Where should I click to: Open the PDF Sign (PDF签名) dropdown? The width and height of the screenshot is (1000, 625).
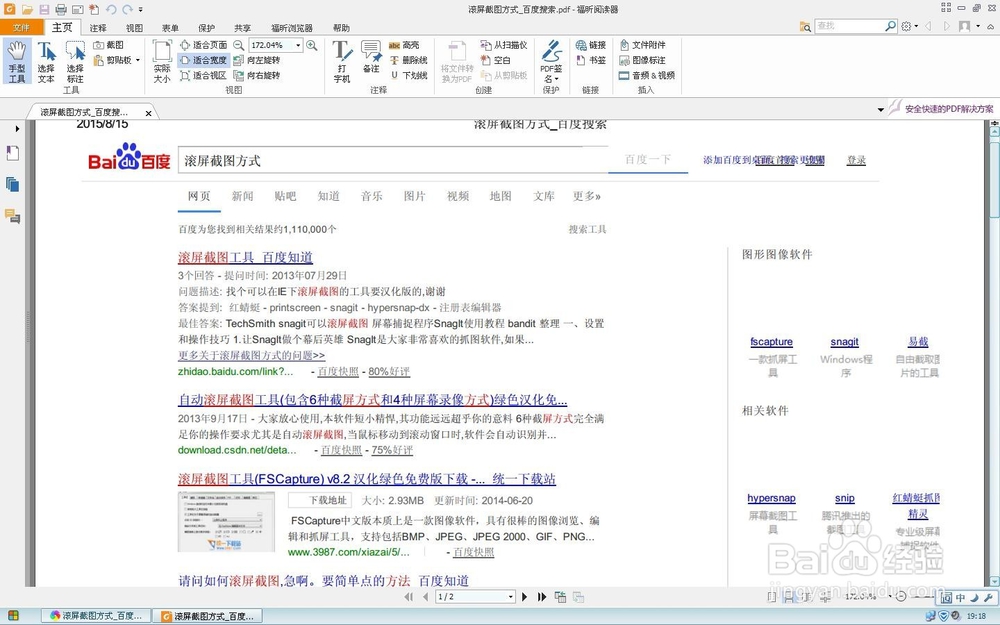pyautogui.click(x=551, y=61)
